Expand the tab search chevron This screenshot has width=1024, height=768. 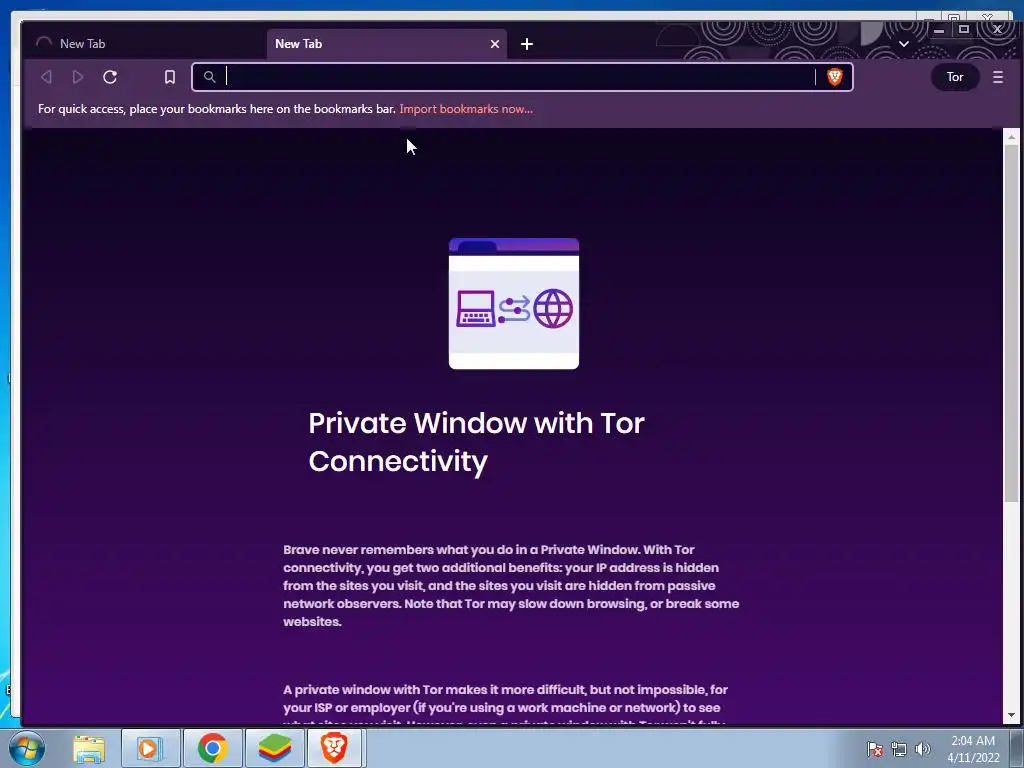tap(904, 44)
